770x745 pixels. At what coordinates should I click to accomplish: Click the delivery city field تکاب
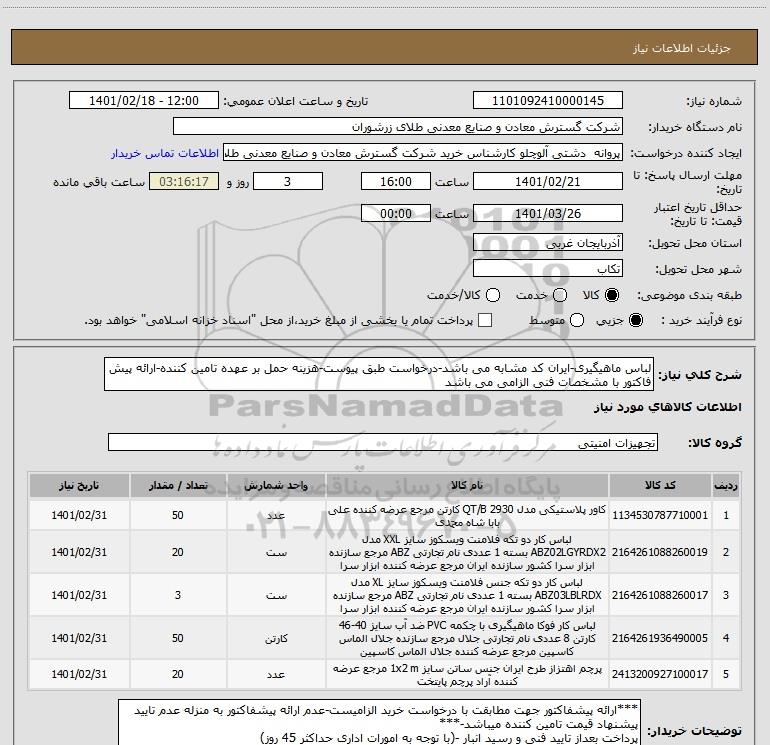(x=548, y=269)
